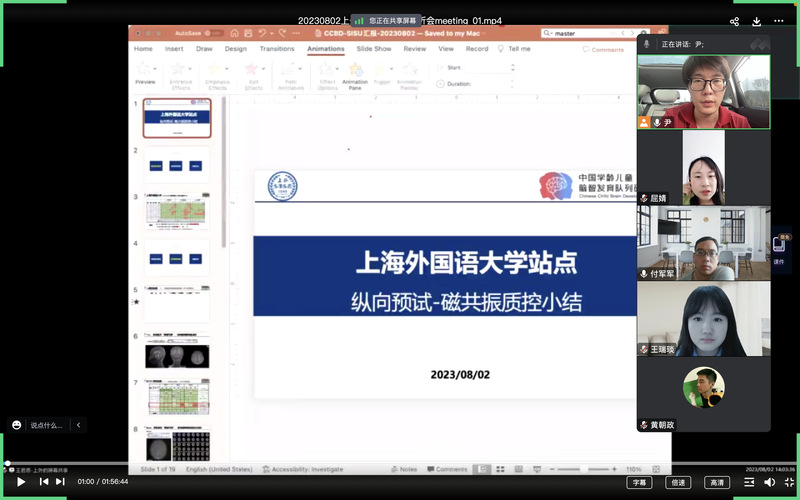Open the Transitions ribbon tab
Image resolution: width=800 pixels, height=500 pixels.
pos(277,48)
